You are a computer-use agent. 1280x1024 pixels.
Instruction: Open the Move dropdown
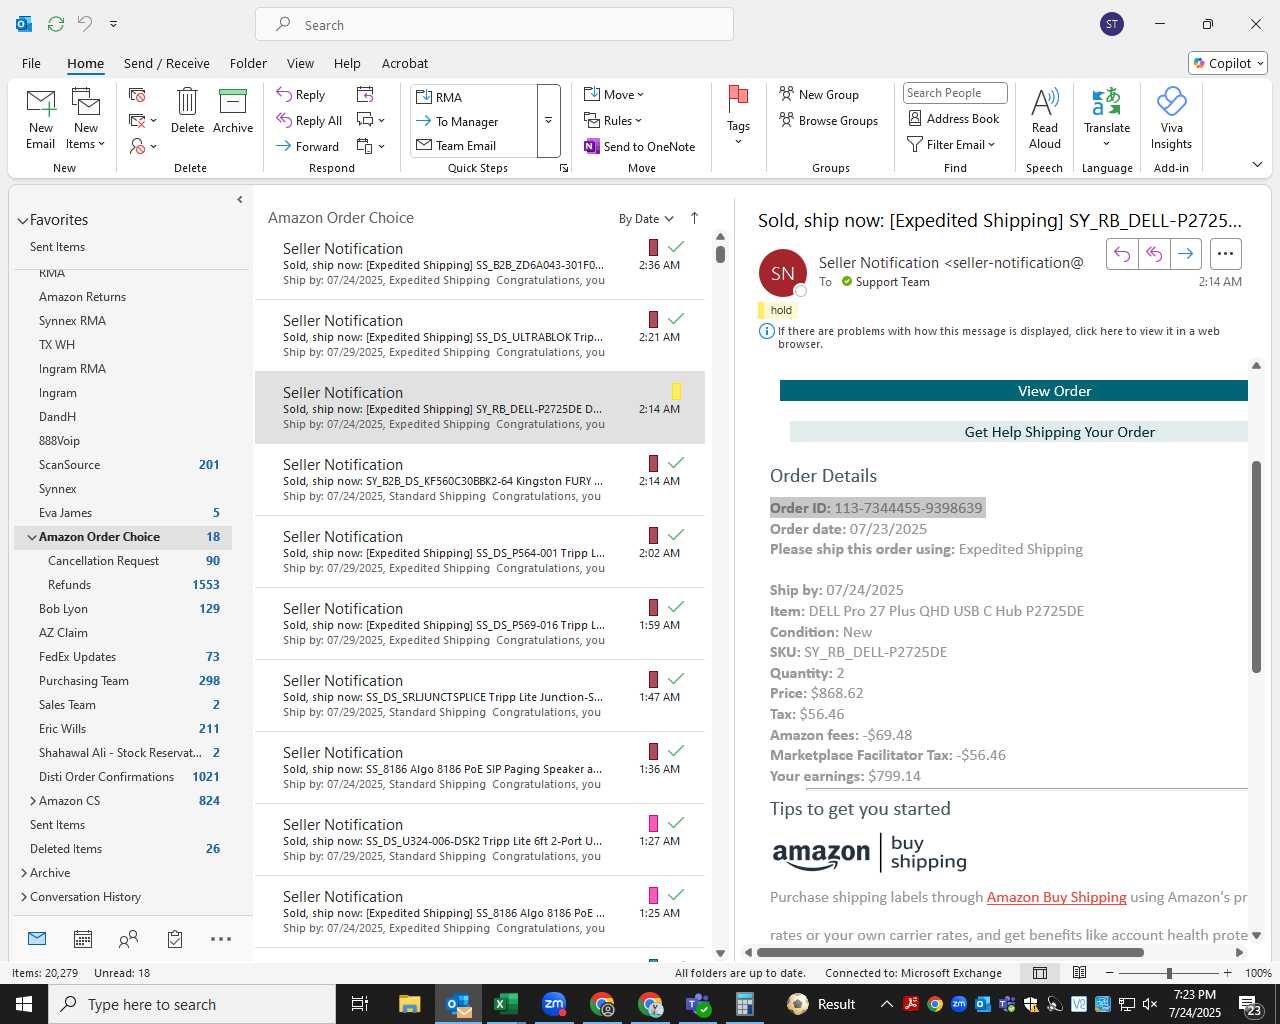[x=614, y=95]
